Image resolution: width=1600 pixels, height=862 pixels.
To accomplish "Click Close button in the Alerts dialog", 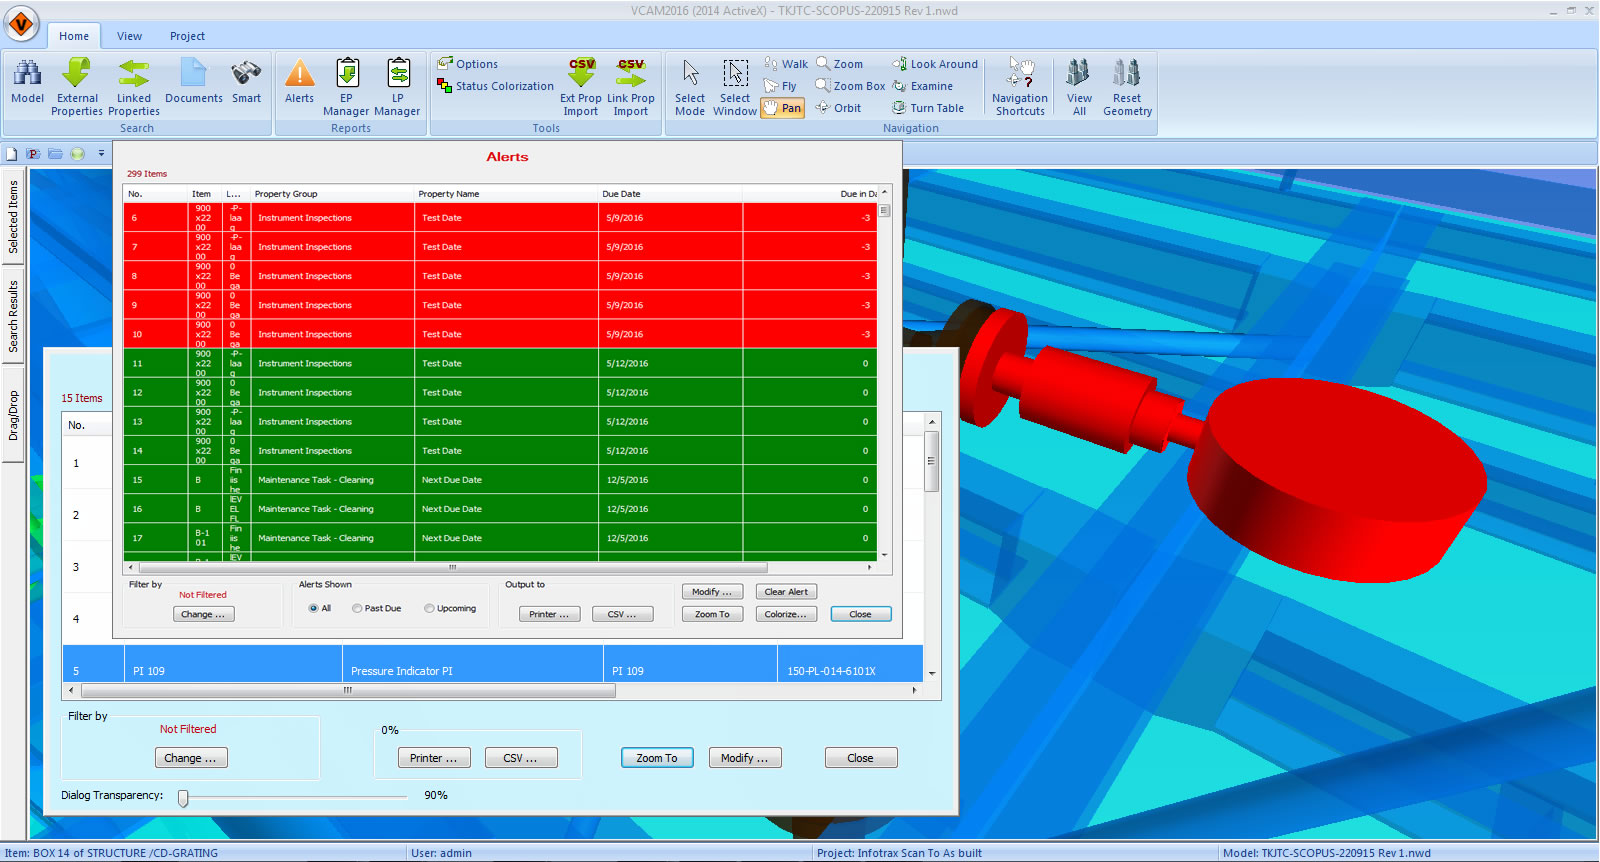I will click(860, 614).
